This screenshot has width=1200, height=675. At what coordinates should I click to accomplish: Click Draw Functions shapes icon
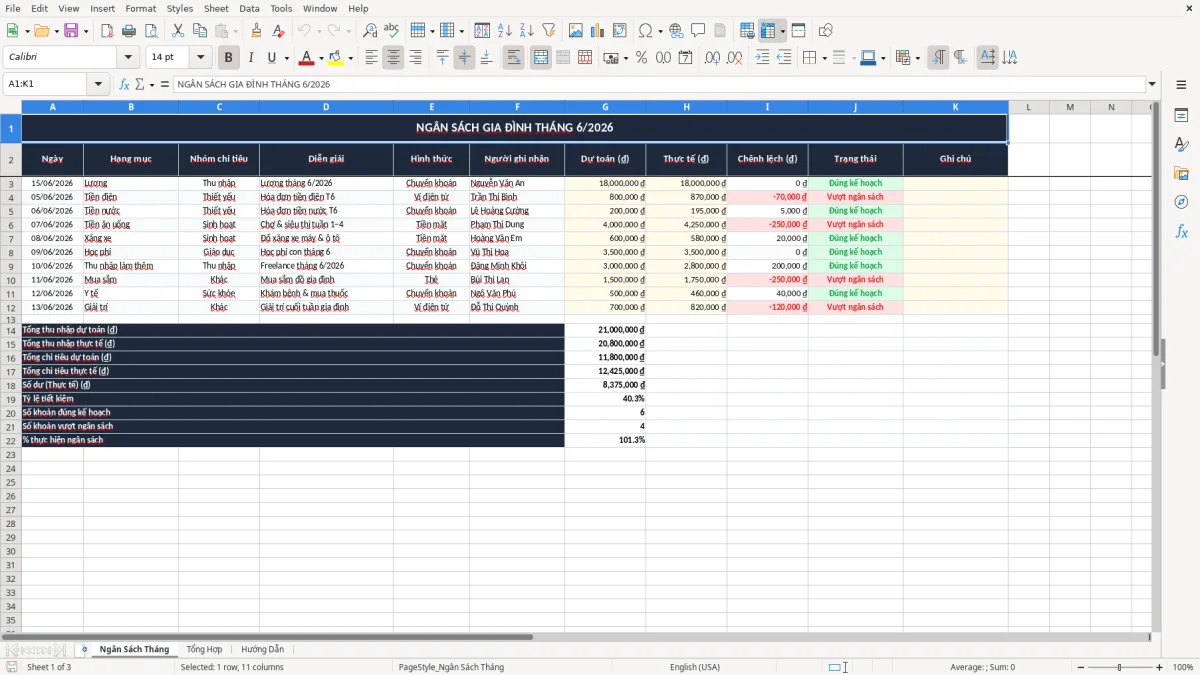(x=826, y=31)
